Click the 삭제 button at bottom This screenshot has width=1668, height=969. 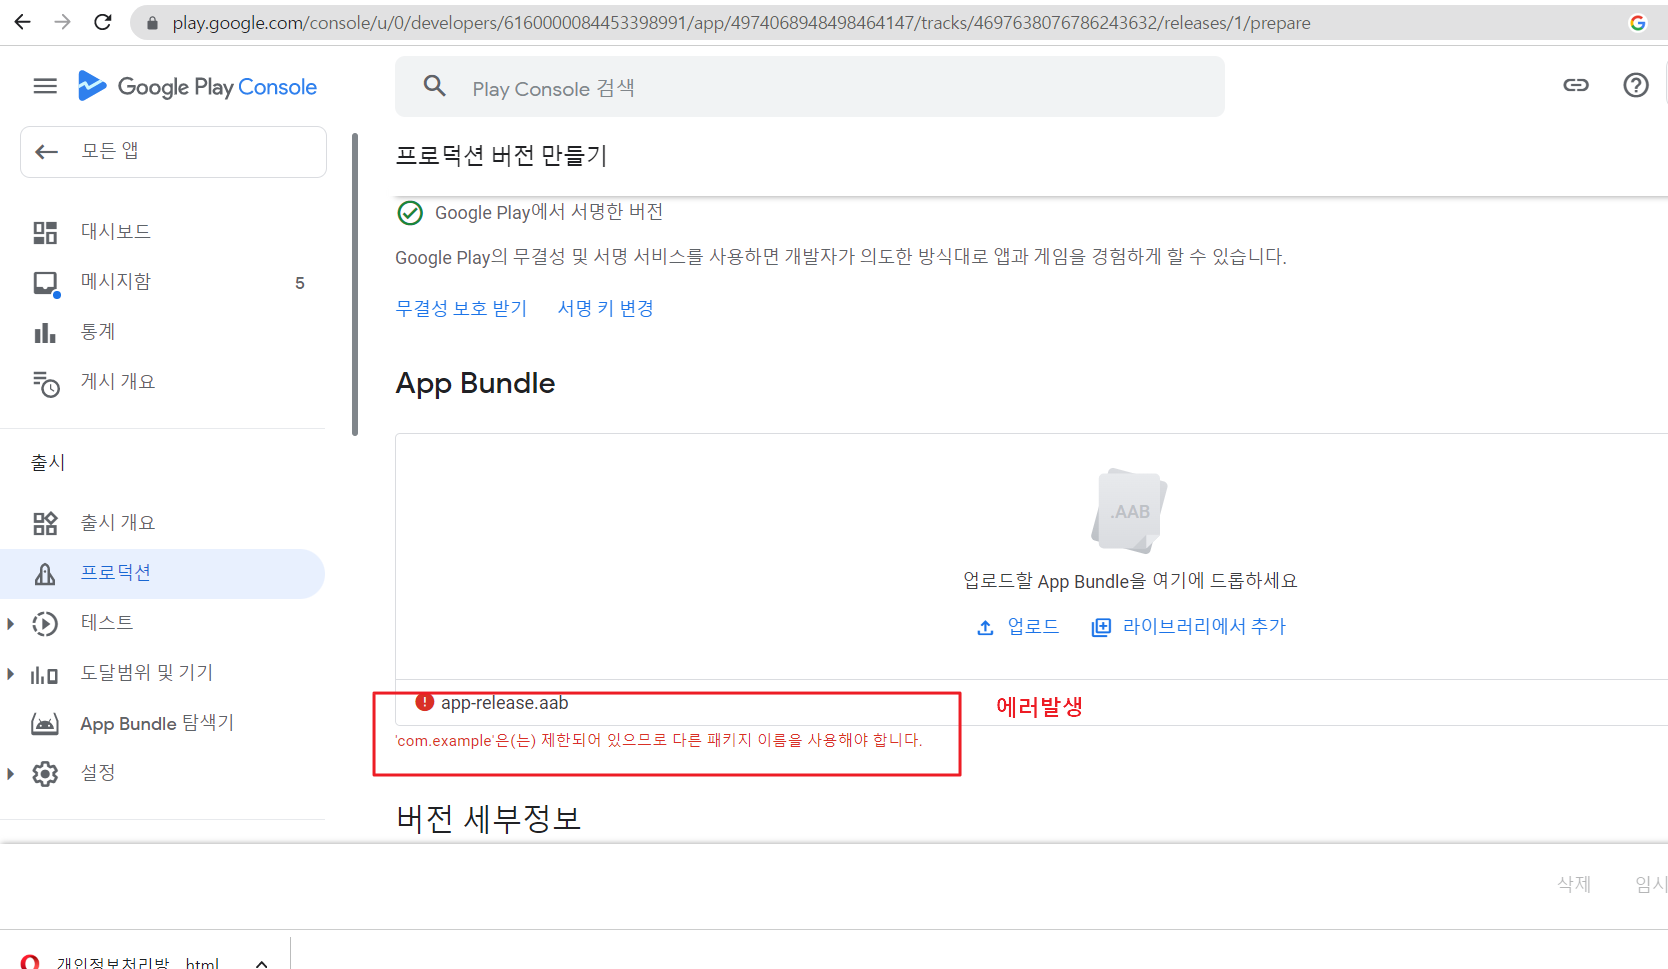point(1574,884)
